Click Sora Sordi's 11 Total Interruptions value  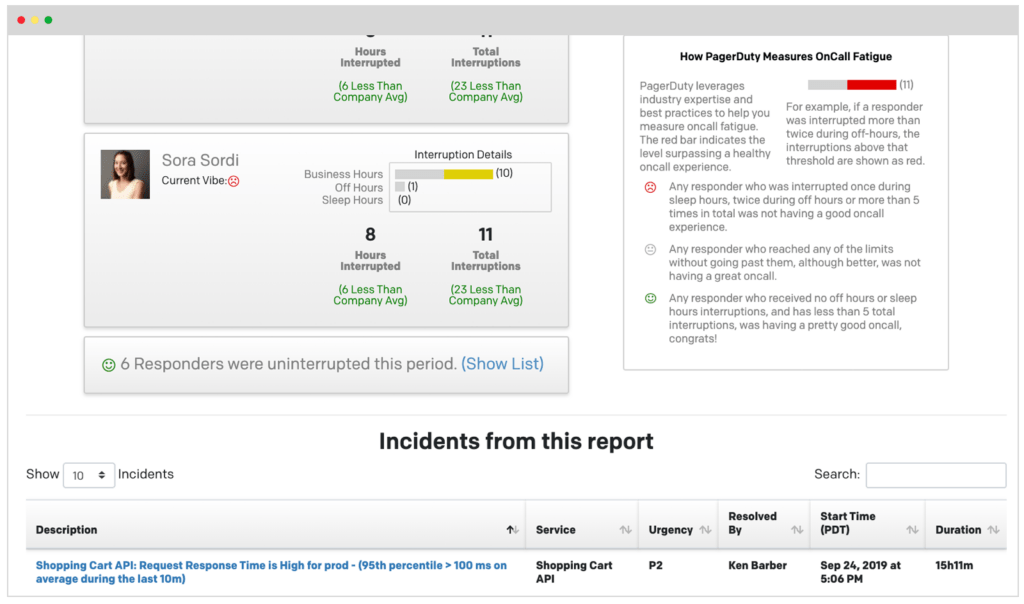[485, 234]
